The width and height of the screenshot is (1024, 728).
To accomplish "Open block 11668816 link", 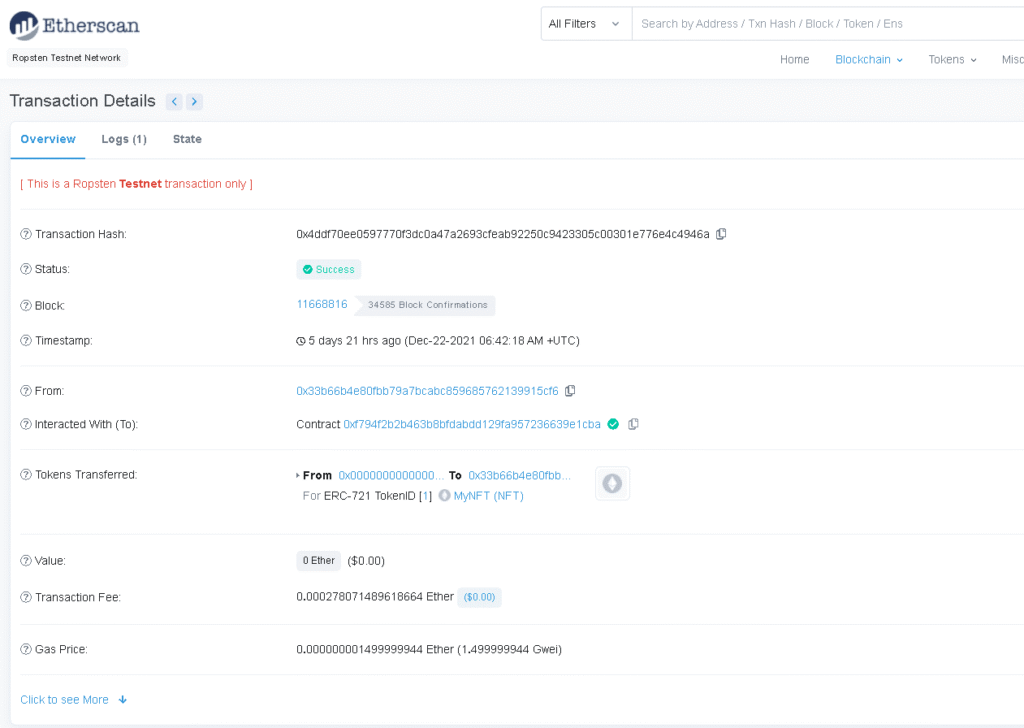I will pyautogui.click(x=321, y=304).
